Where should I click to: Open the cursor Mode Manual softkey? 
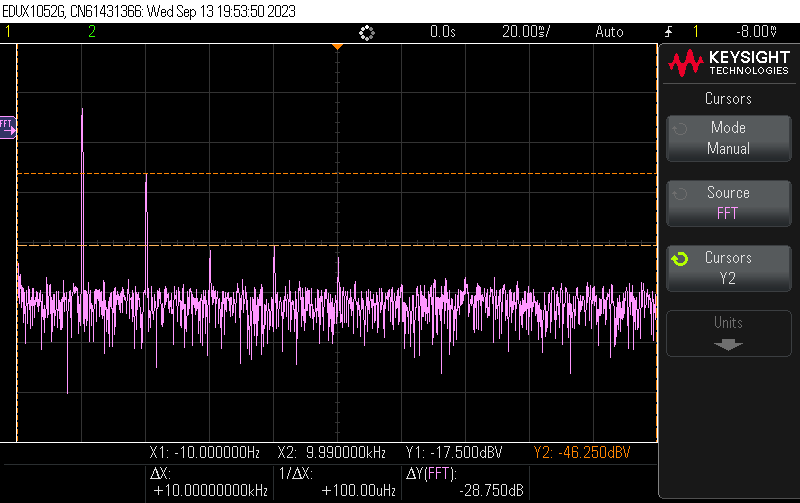click(729, 138)
